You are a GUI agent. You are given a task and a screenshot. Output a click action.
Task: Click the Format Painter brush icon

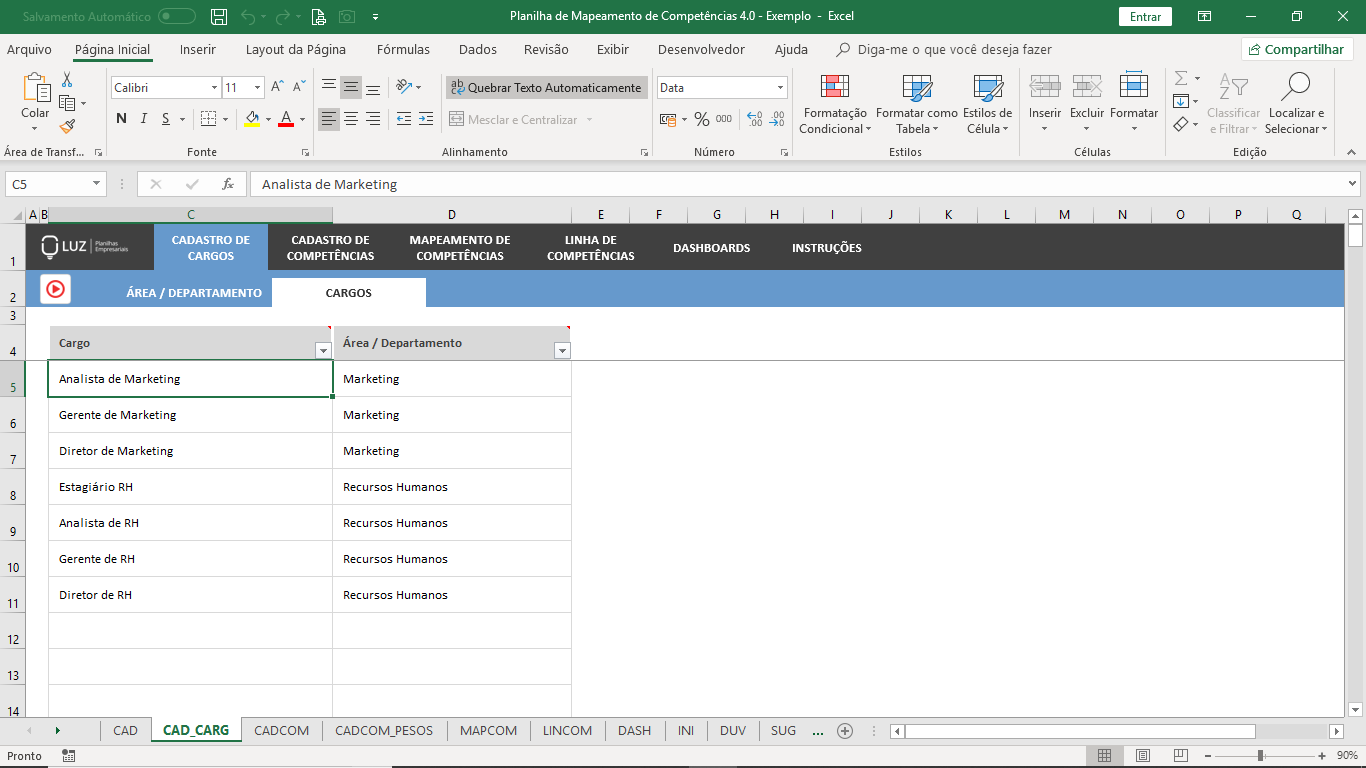(x=67, y=127)
